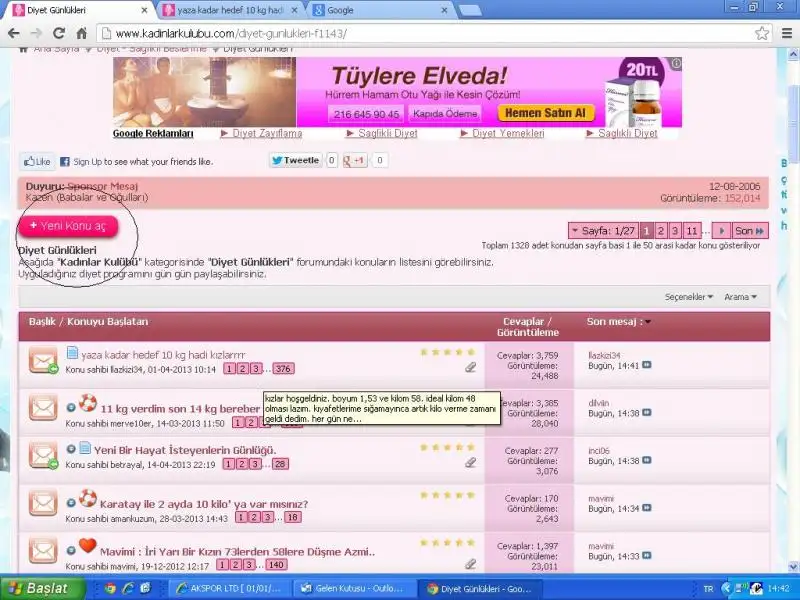Go to last post by mavimi at 14:33
The width and height of the screenshot is (800, 600).
646,556
